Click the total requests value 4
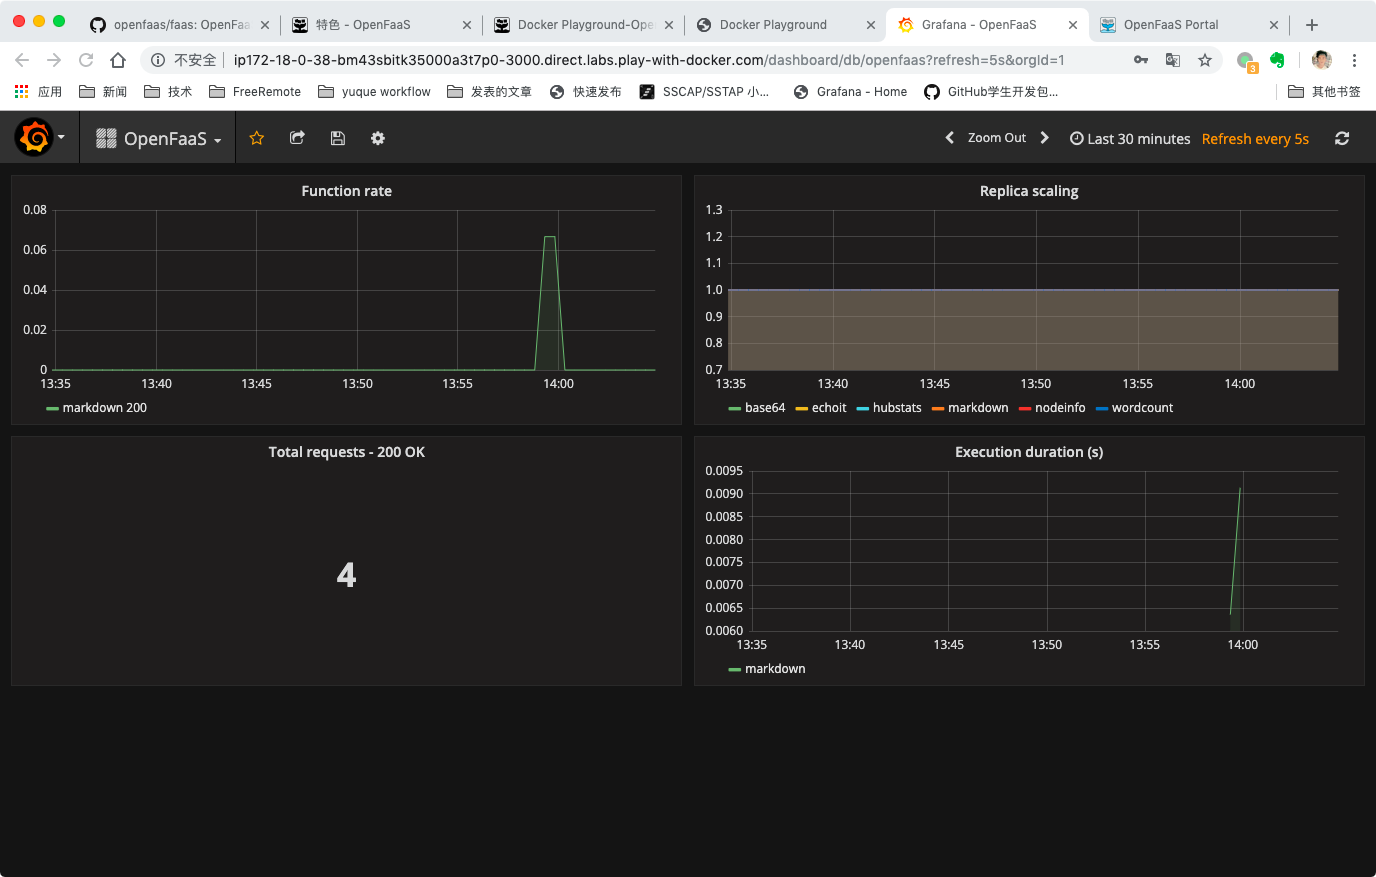Viewport: 1376px width, 877px height. (346, 575)
